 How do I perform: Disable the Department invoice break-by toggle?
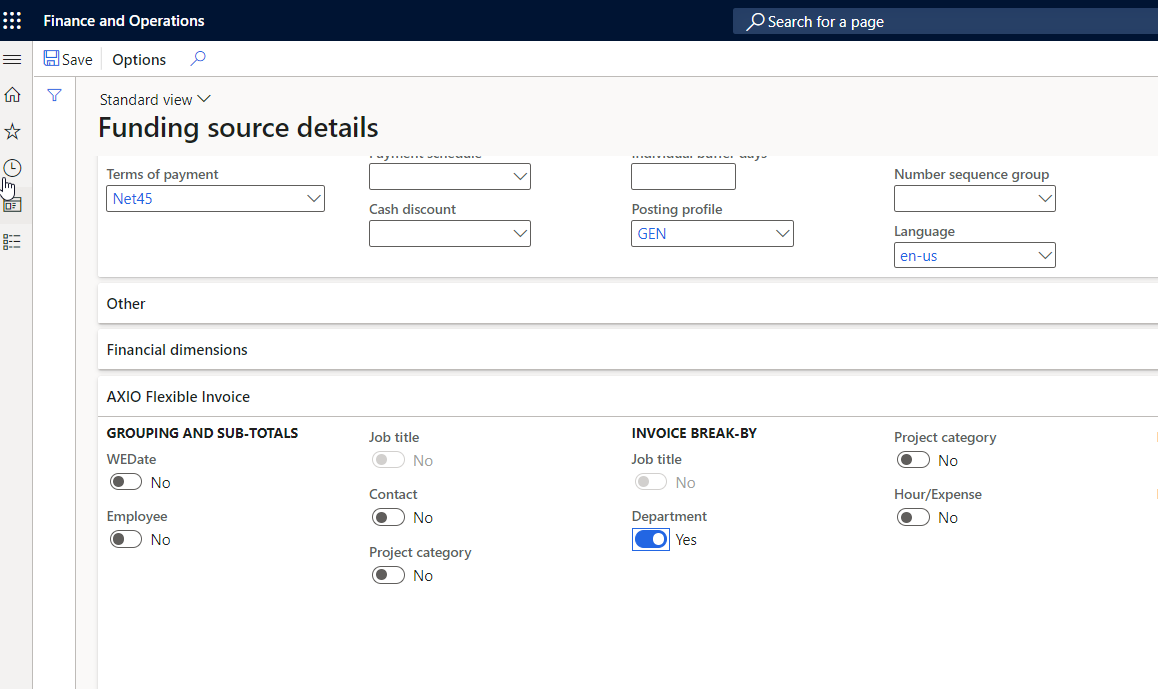tap(650, 539)
